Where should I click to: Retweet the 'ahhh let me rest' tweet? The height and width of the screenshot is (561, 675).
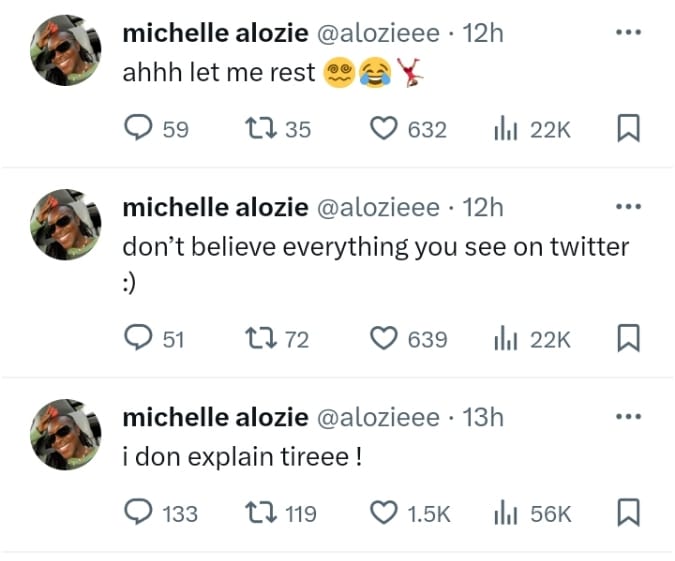point(260,128)
